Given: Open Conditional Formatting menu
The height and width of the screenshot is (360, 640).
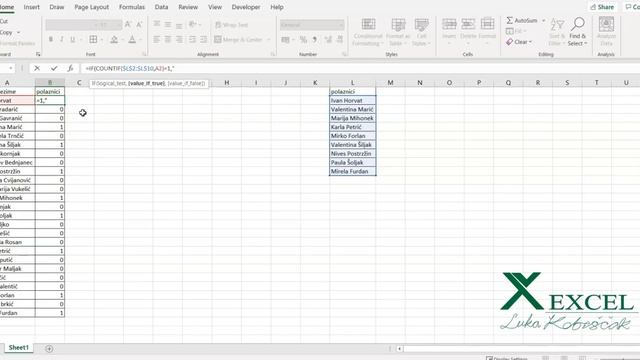Looking at the screenshot, I should (x=368, y=32).
